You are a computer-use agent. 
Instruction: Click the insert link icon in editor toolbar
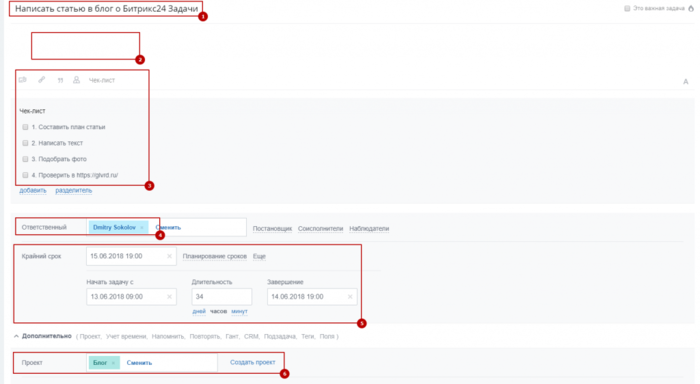(42, 80)
